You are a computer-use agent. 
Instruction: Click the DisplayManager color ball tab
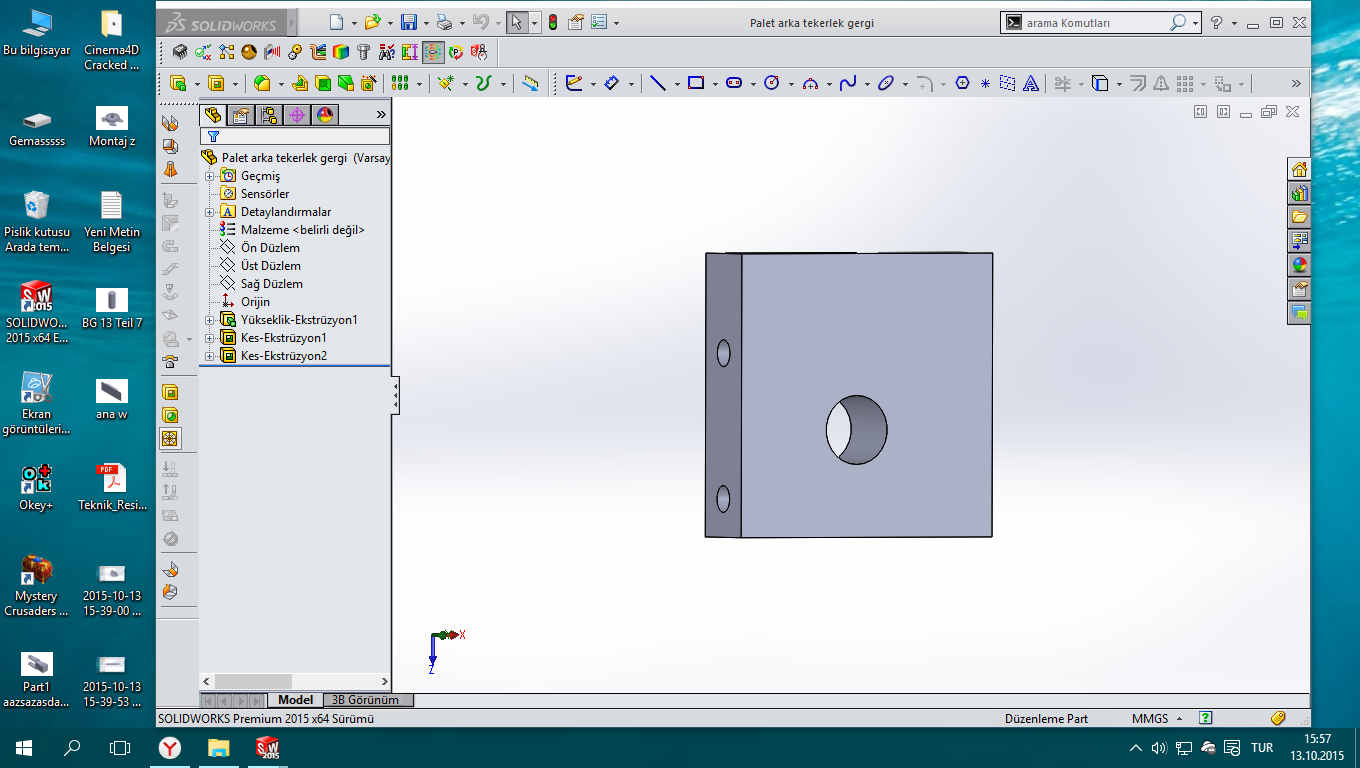point(325,115)
